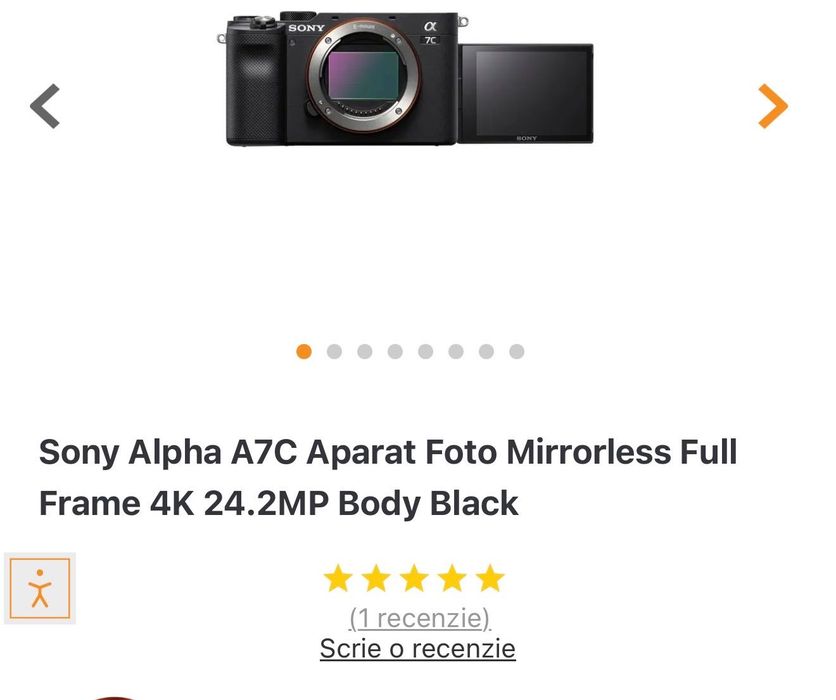
Task: Advance to the next product image
Action: (772, 106)
